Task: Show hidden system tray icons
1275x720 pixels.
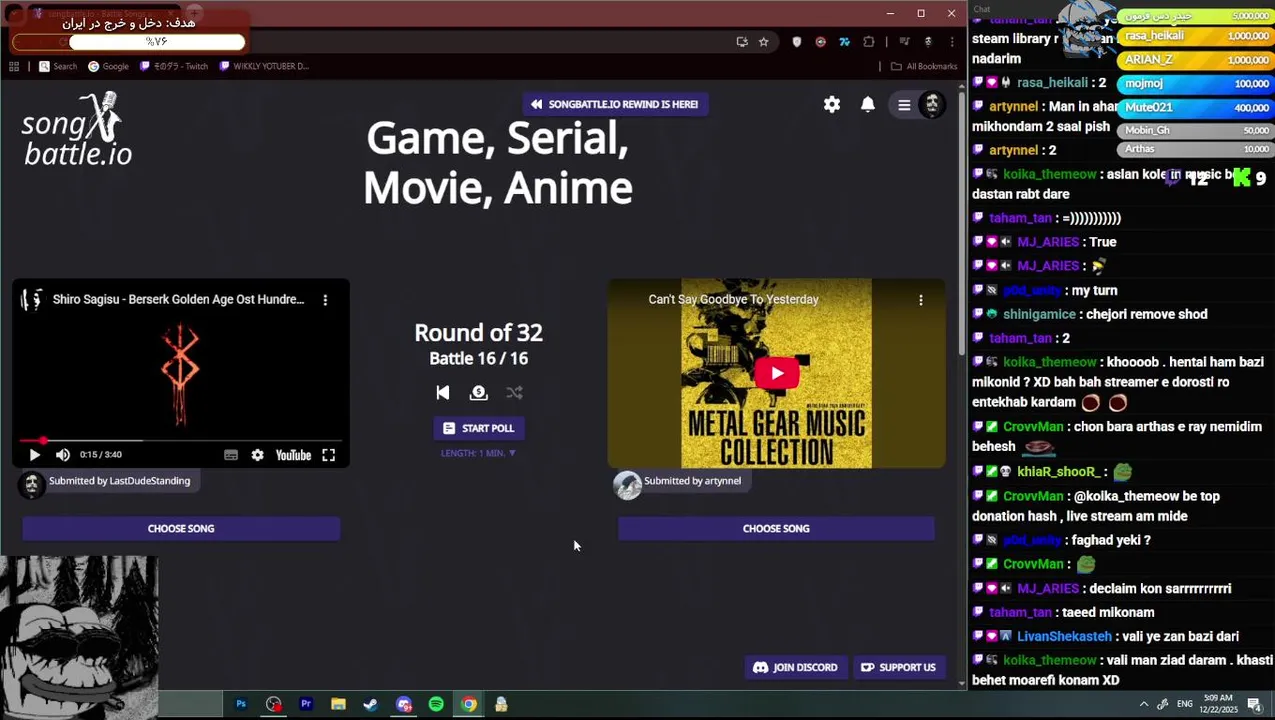Action: [x=1144, y=704]
